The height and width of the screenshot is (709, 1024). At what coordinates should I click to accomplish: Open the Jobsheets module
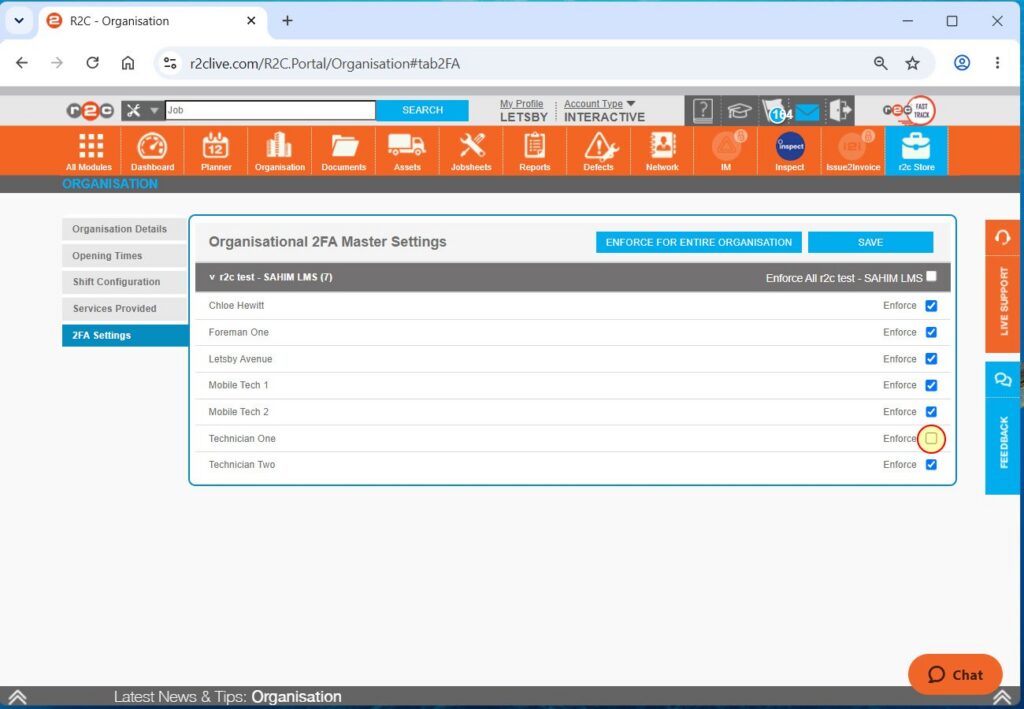pyautogui.click(x=471, y=151)
